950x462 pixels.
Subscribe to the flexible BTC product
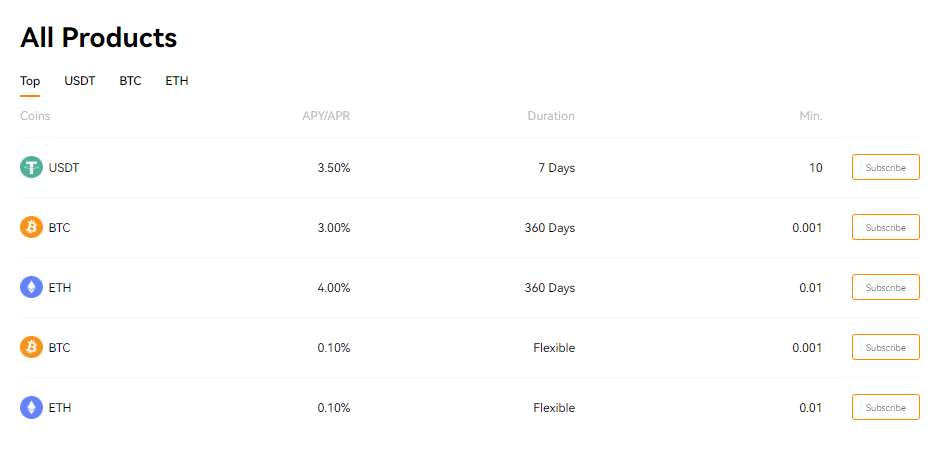coord(886,347)
